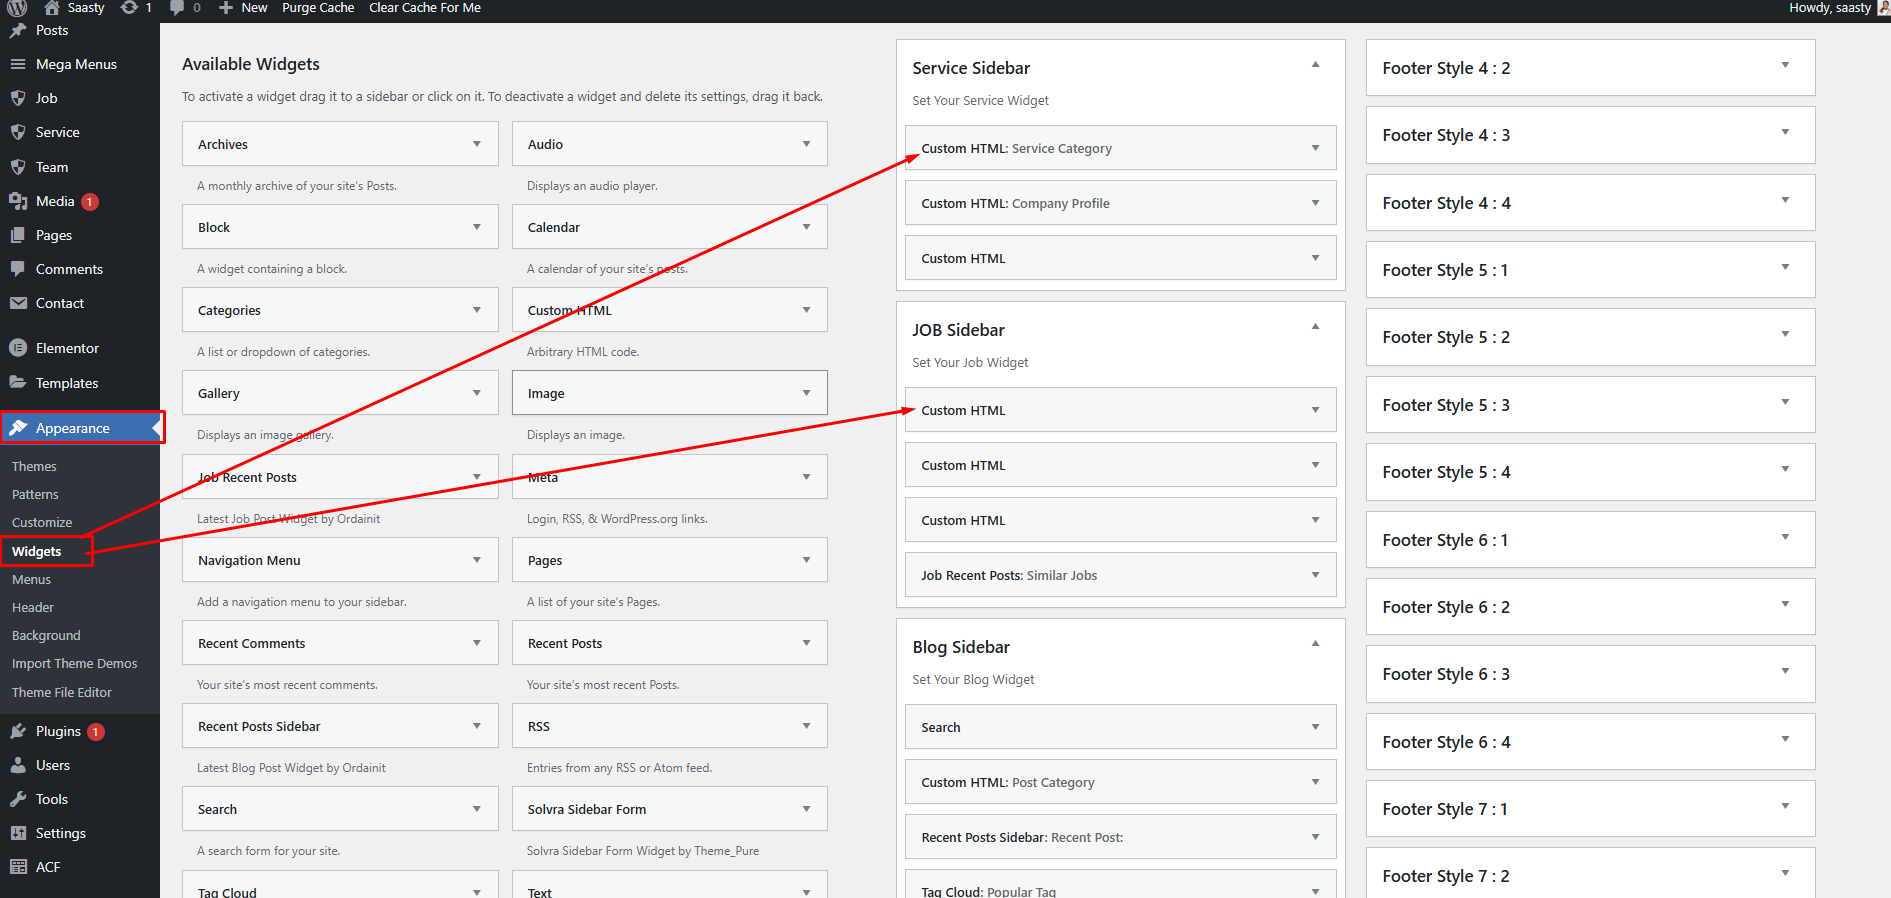Viewport: 1891px width, 898px height.
Task: Collapse the JOB Sidebar panel
Action: pos(1315,327)
